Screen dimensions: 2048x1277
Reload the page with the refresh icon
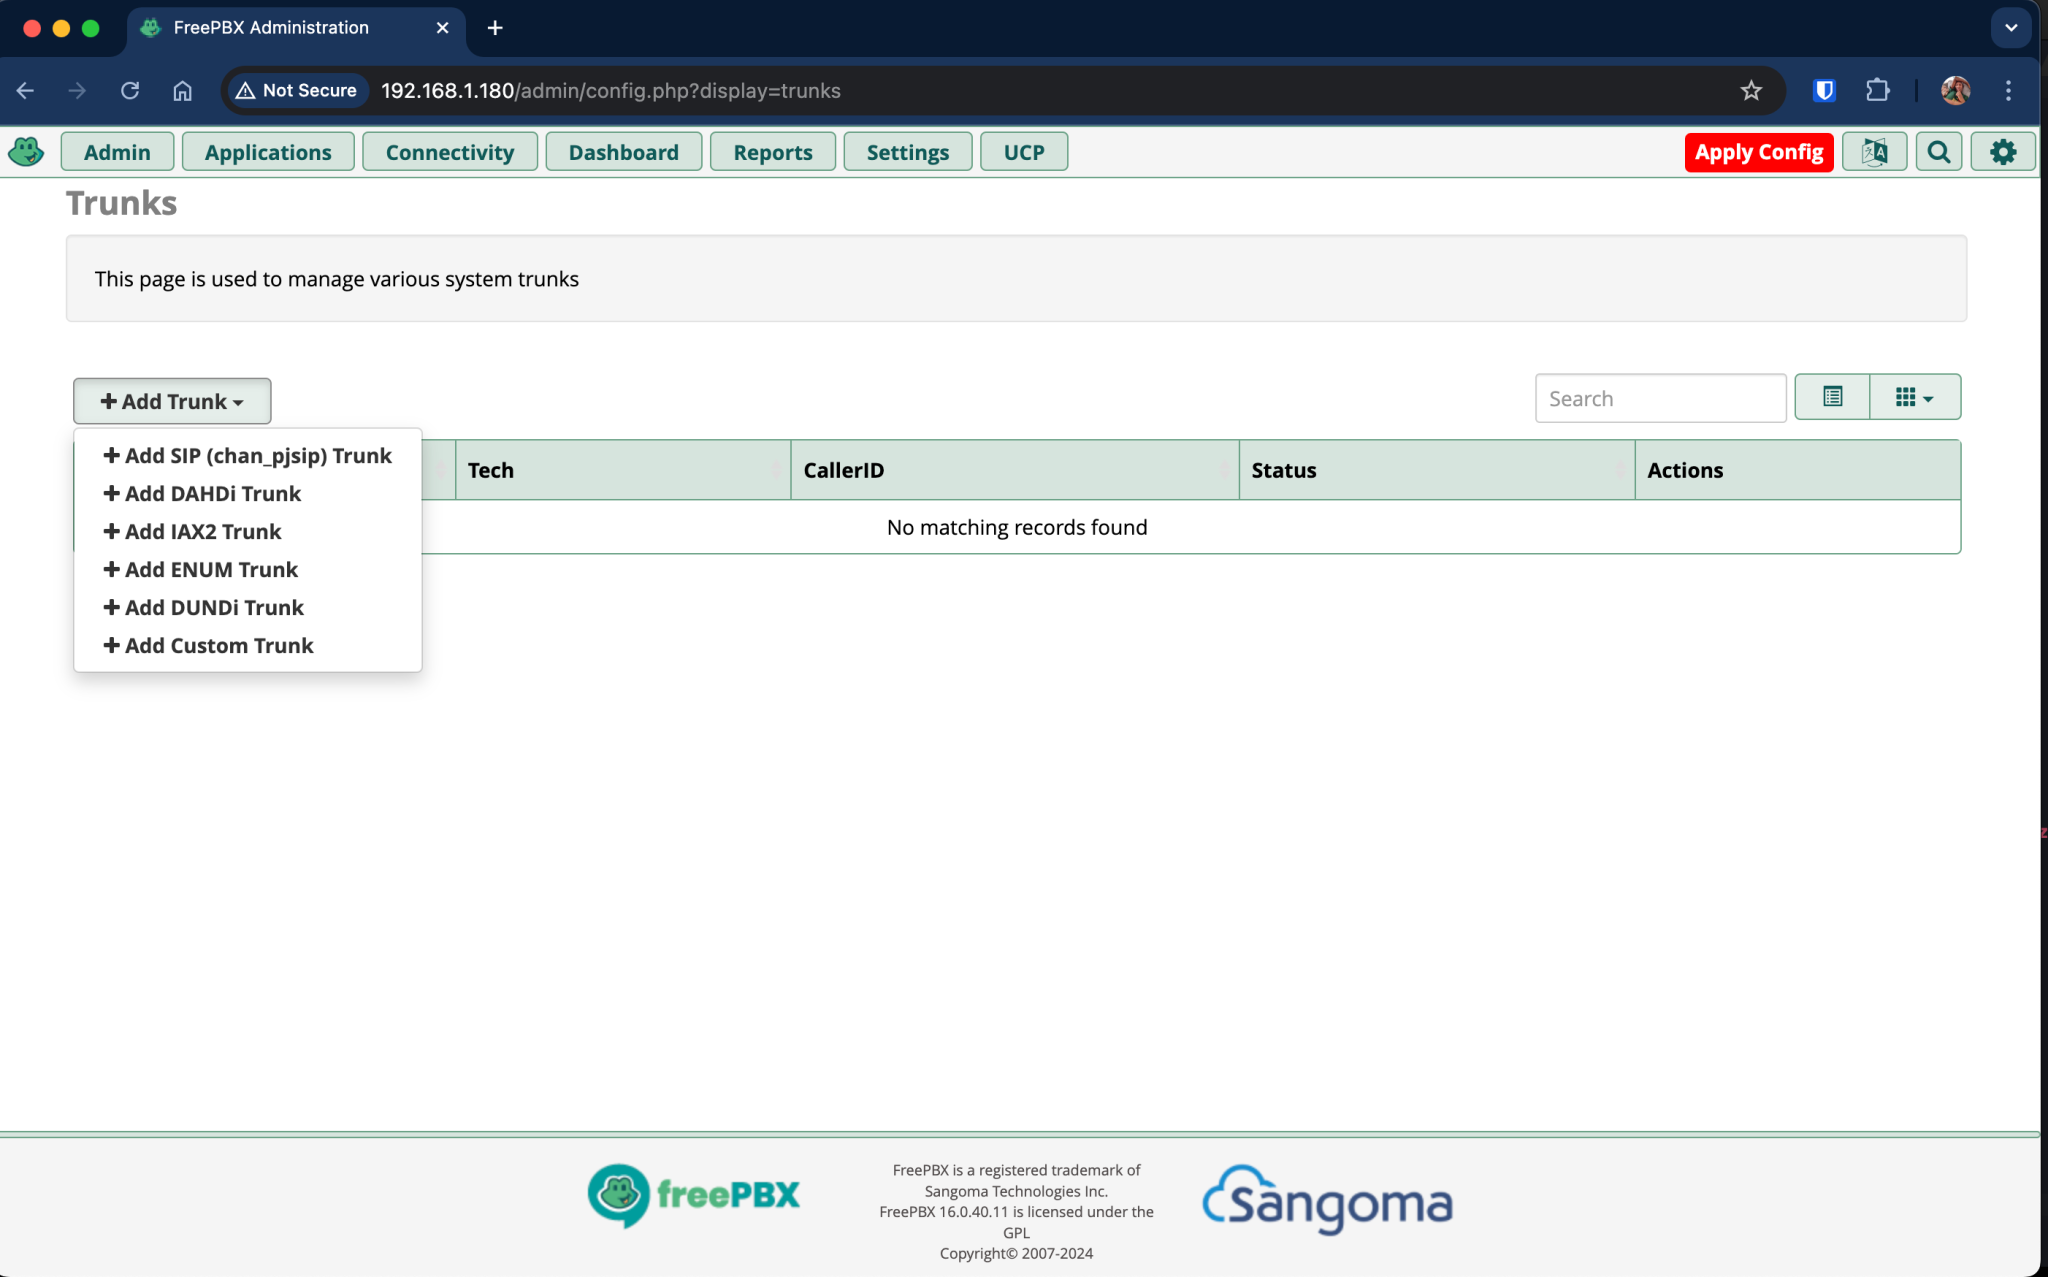tap(130, 90)
